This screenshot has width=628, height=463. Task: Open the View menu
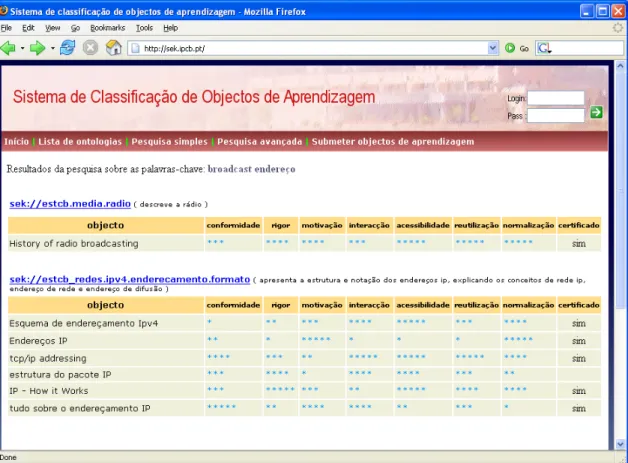[x=52, y=28]
